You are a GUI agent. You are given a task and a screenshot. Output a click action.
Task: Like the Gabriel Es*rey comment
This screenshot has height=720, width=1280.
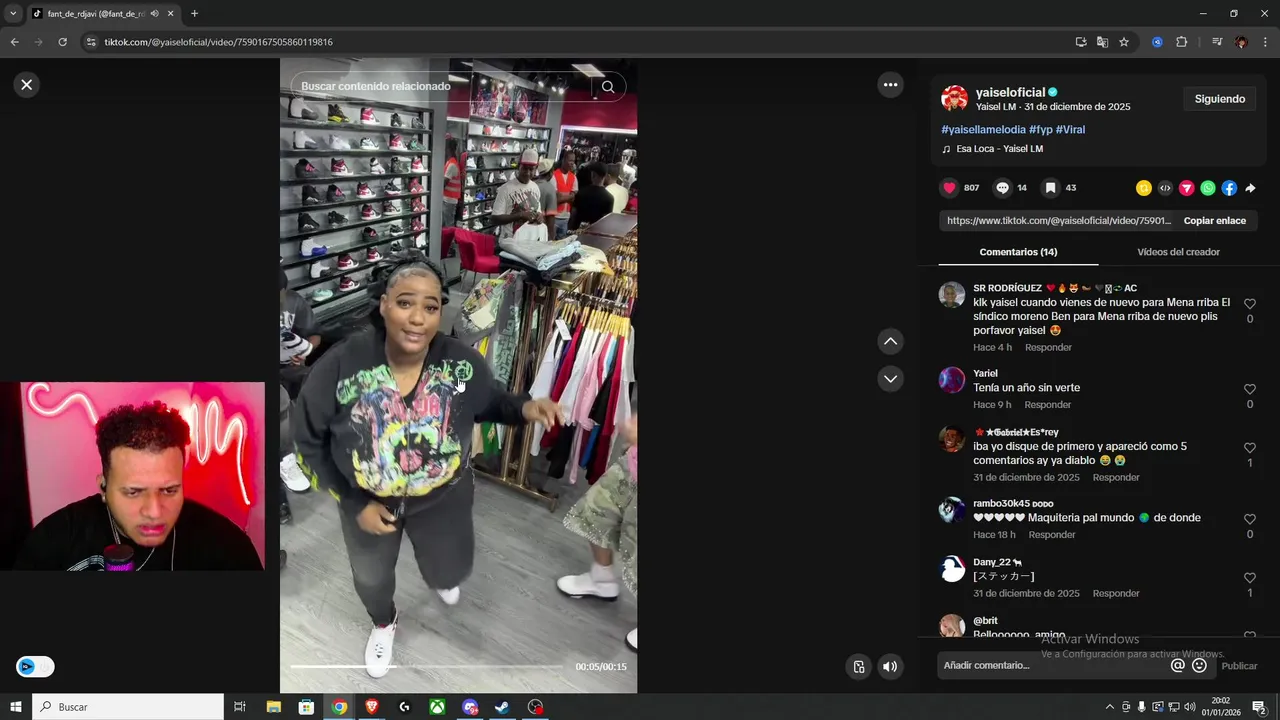coord(1249,448)
